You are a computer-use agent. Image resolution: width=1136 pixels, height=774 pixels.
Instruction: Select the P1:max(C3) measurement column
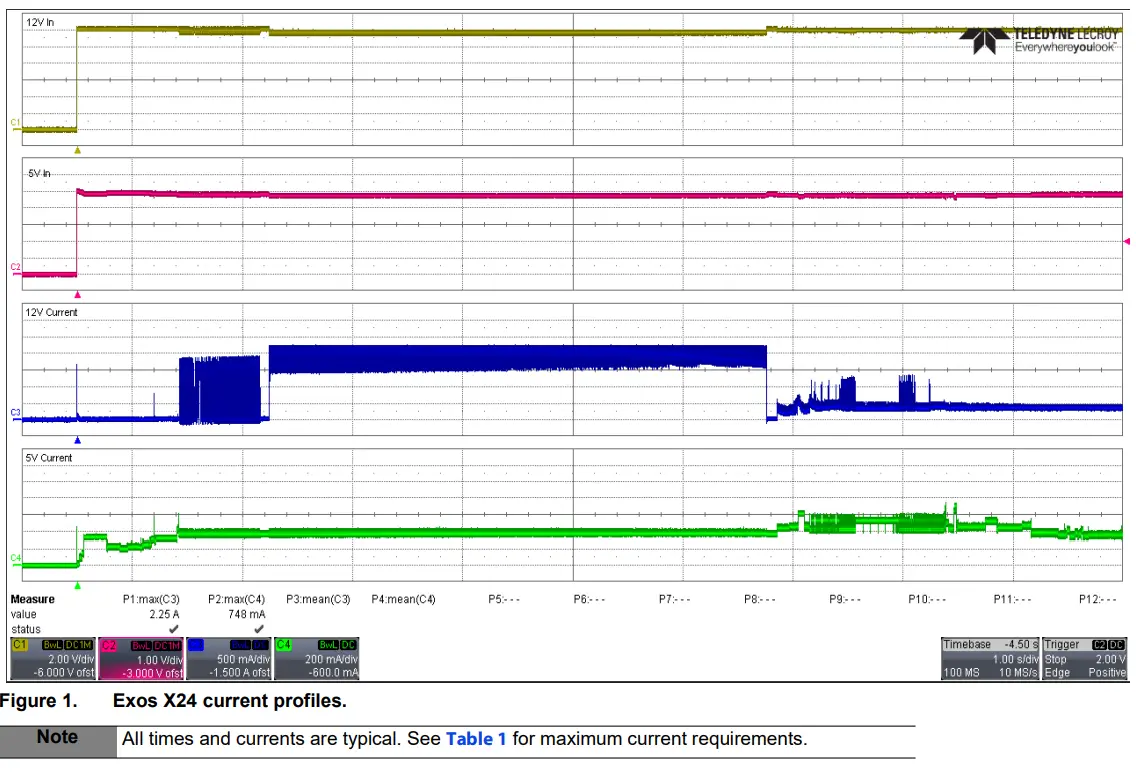[x=151, y=600]
